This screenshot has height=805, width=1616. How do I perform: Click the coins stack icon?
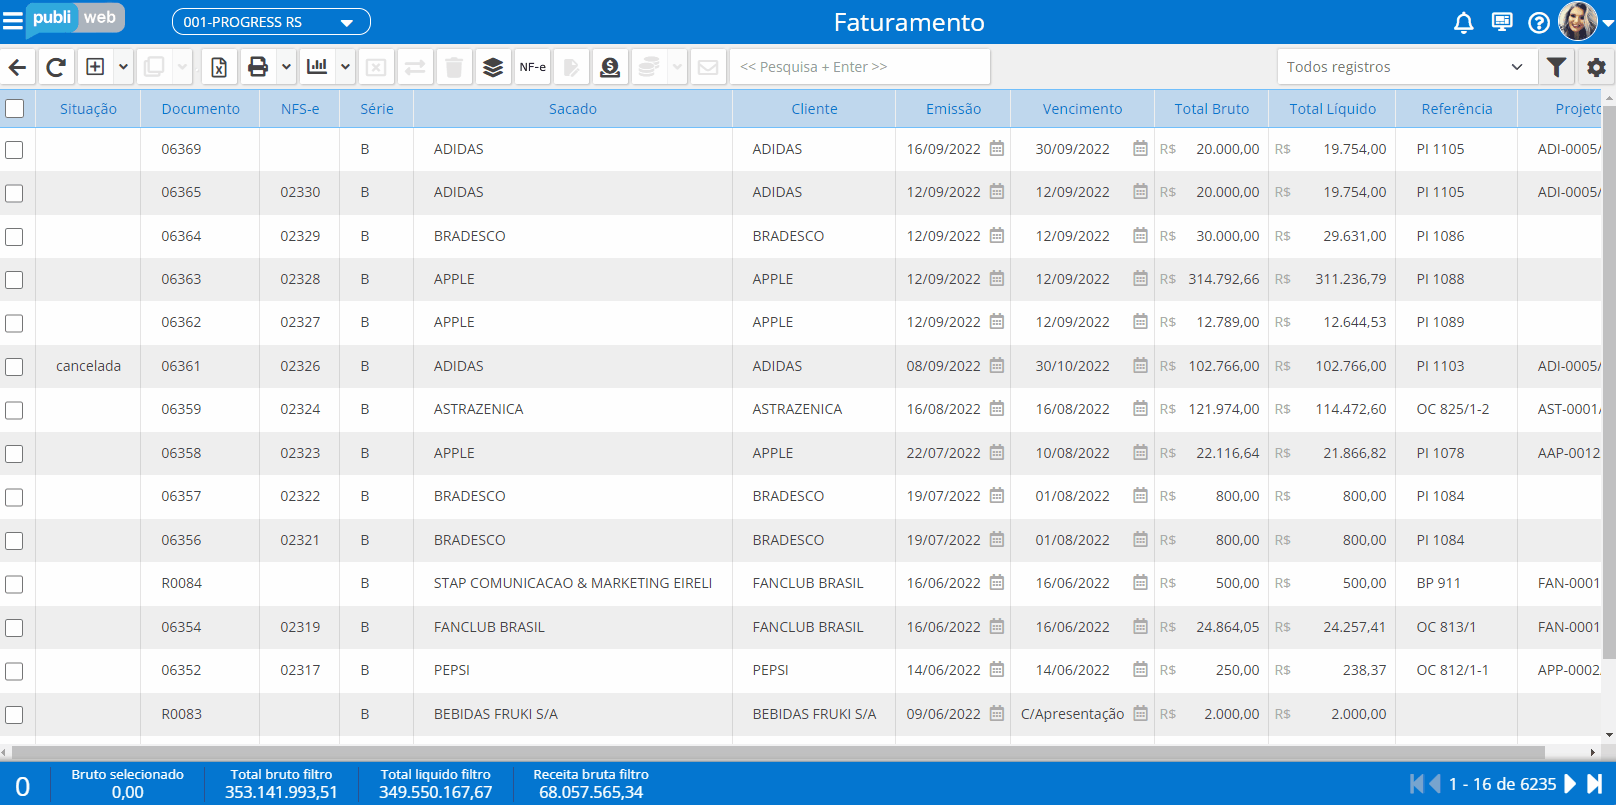(649, 67)
